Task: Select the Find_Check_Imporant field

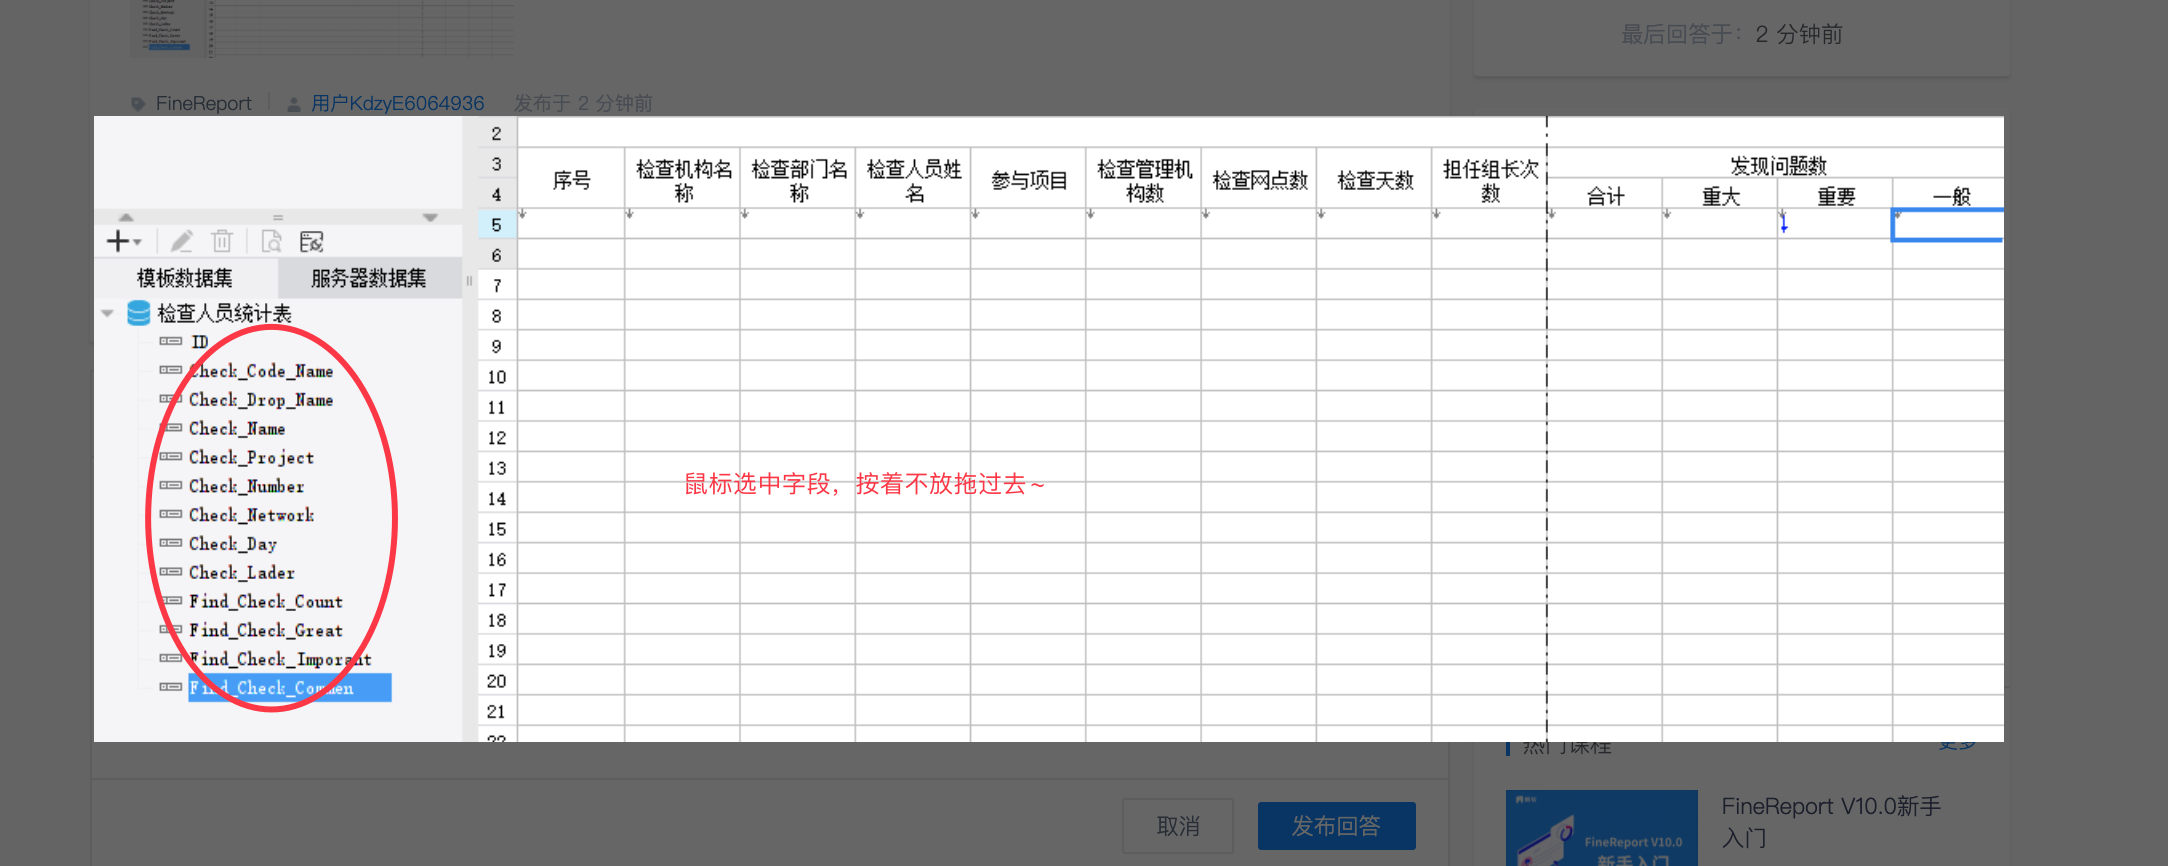Action: pyautogui.click(x=280, y=660)
